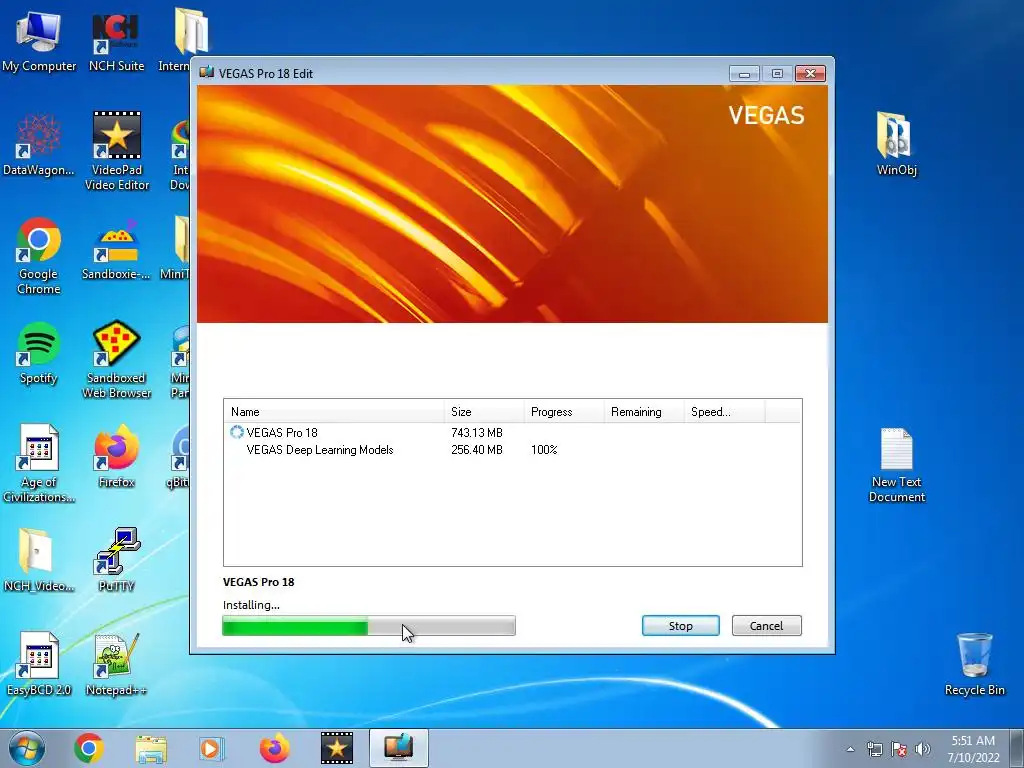
Task: Sort list by Name column
Action: 334,411
